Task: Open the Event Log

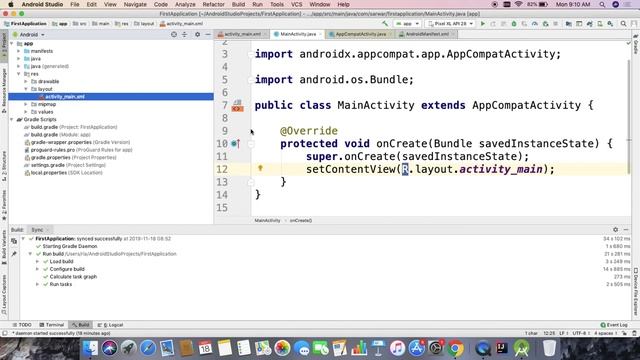Action: pos(614,325)
